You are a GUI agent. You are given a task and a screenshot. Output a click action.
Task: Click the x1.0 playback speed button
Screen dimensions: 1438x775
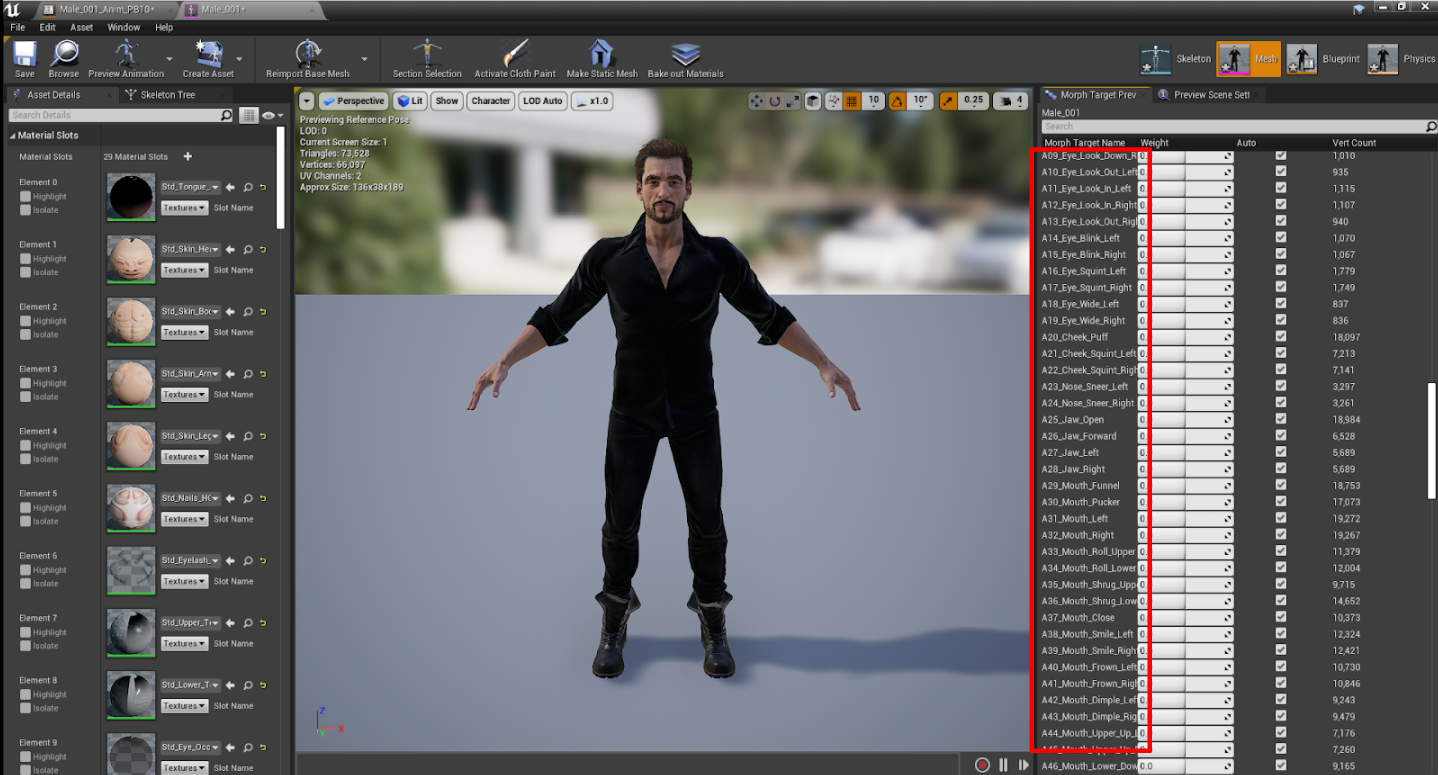[x=592, y=101]
